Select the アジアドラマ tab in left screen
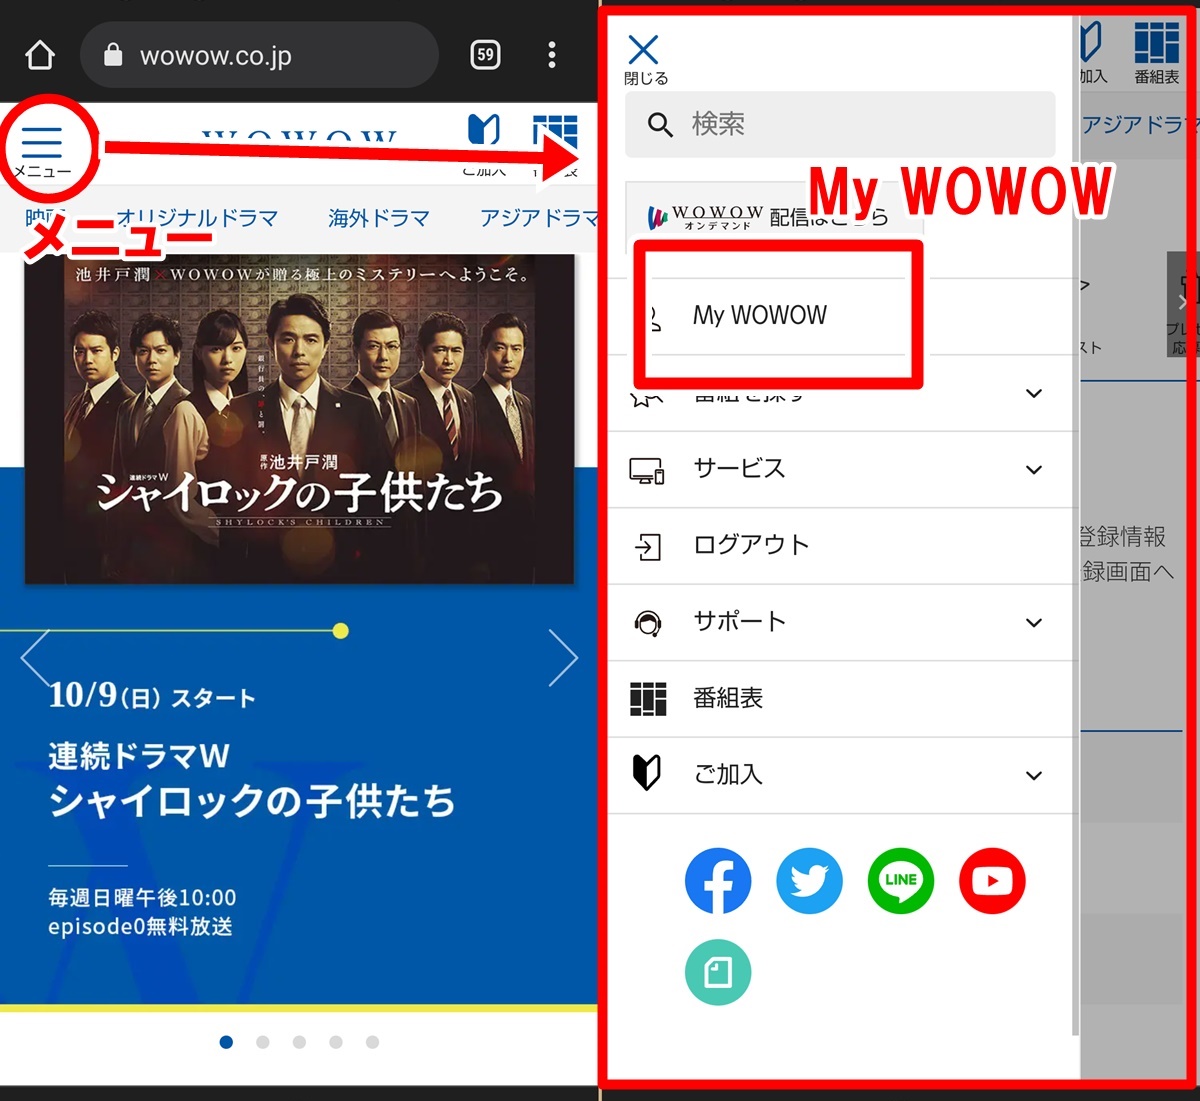Screen dimensions: 1200x1101 (x=538, y=217)
